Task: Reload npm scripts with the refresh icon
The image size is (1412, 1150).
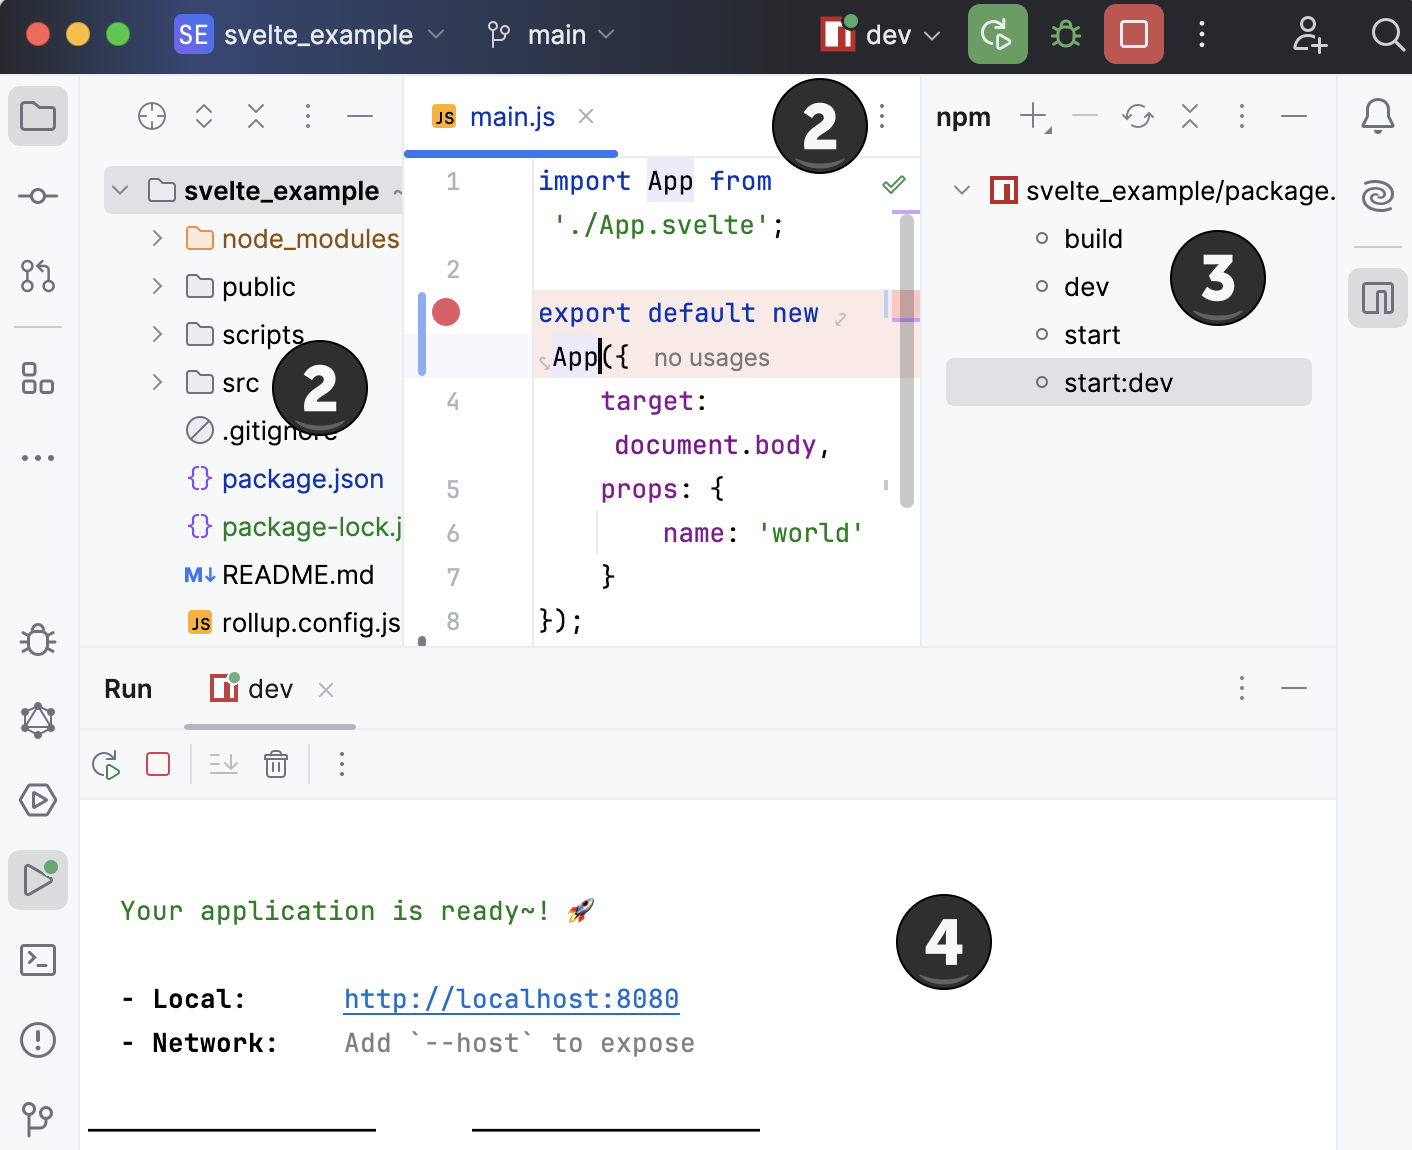Action: click(x=1137, y=116)
